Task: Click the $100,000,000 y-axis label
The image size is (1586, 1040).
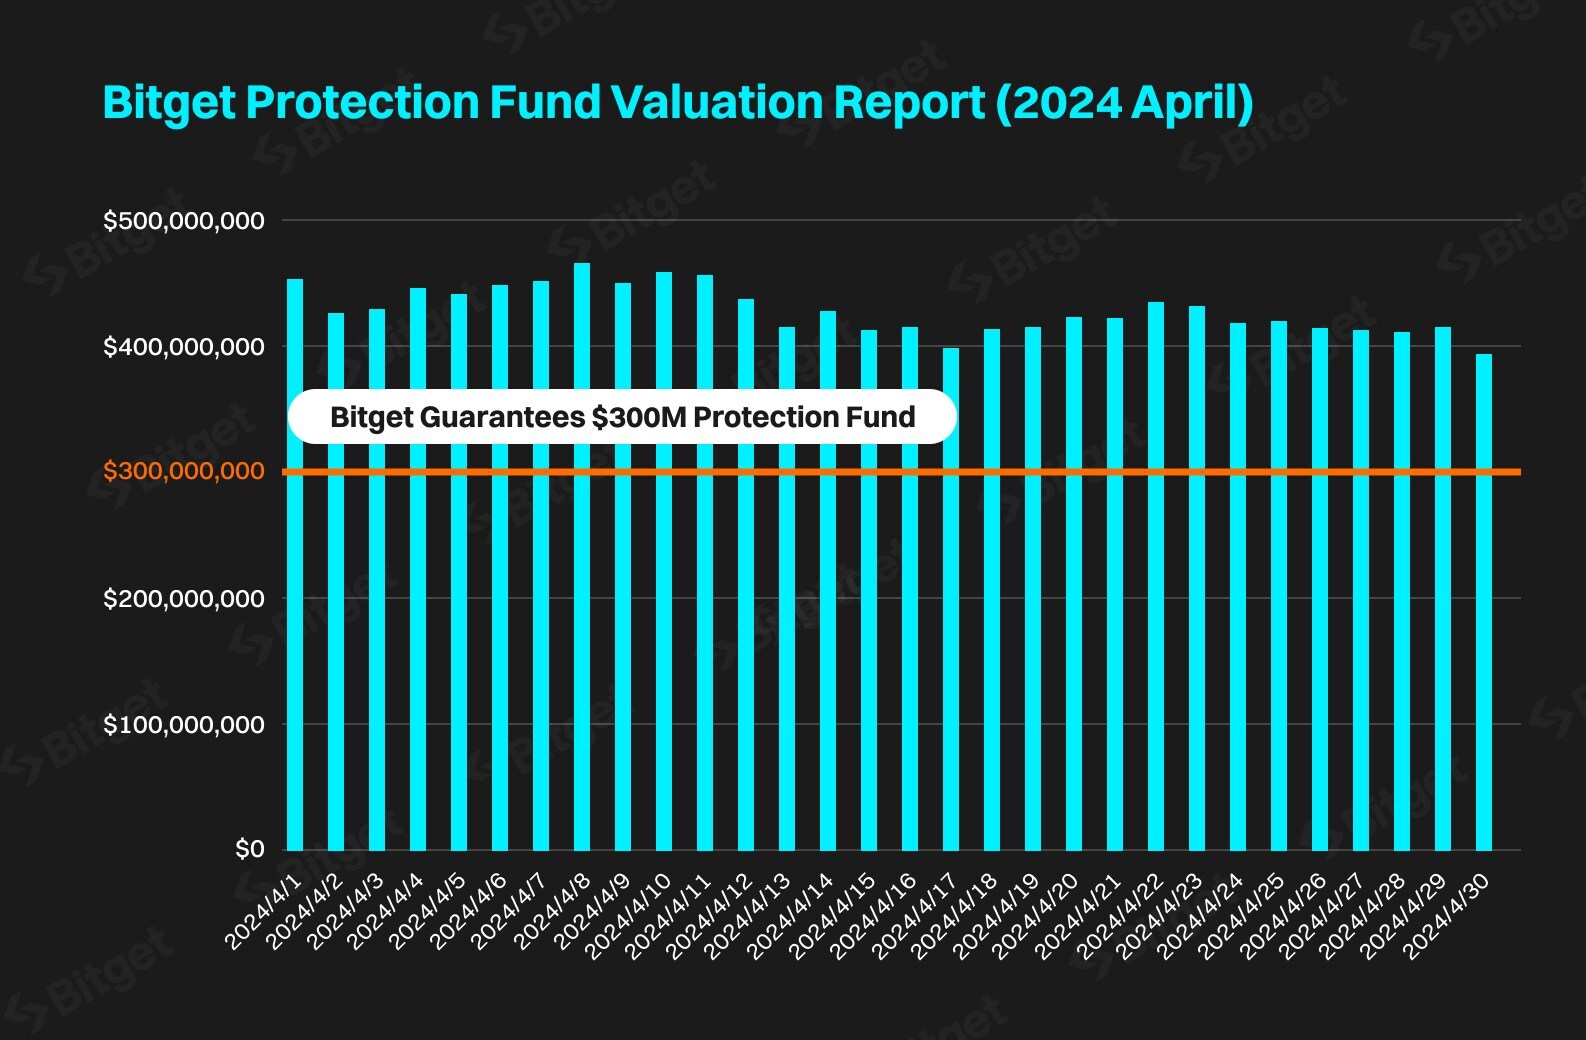Action: click(184, 724)
